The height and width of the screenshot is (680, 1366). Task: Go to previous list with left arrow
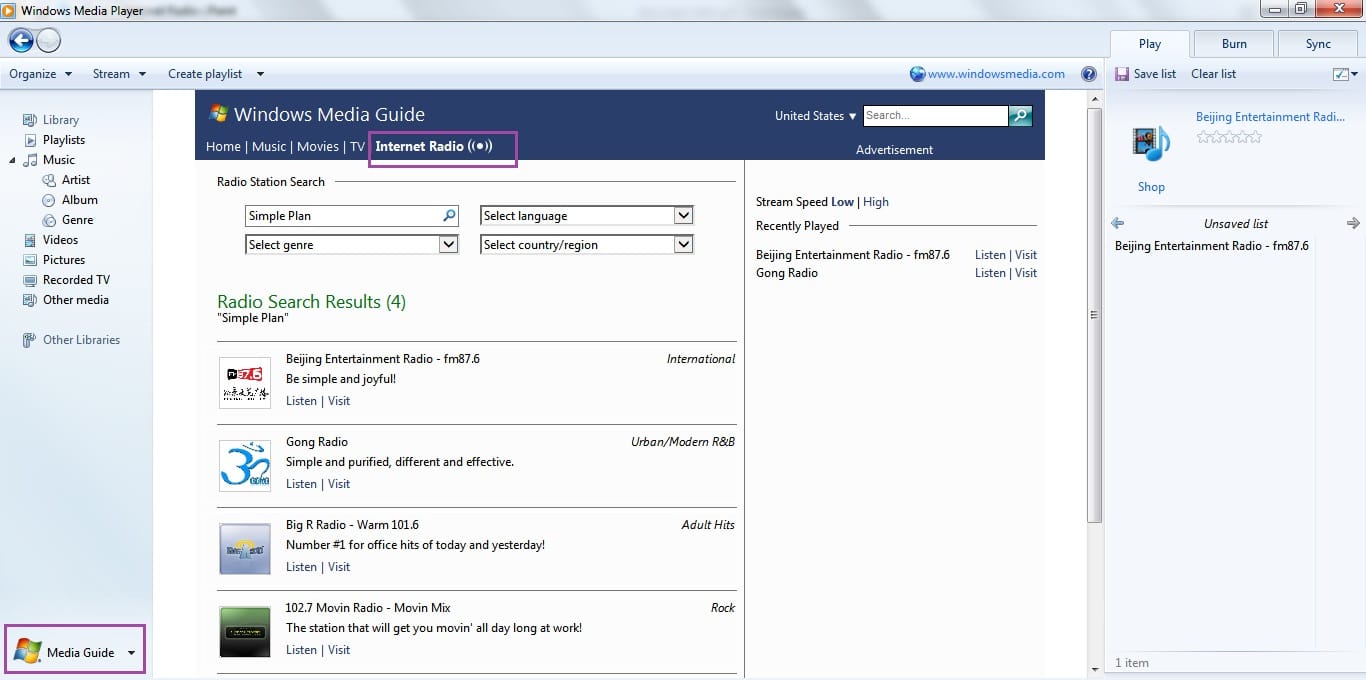click(1118, 223)
